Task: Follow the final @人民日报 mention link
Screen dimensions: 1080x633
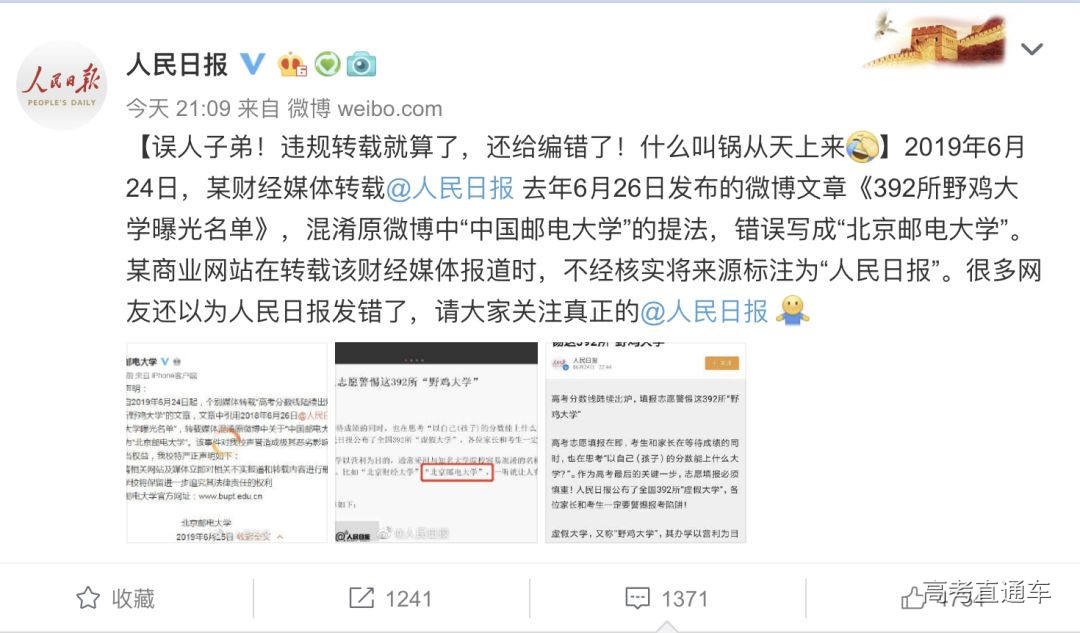Action: point(704,311)
